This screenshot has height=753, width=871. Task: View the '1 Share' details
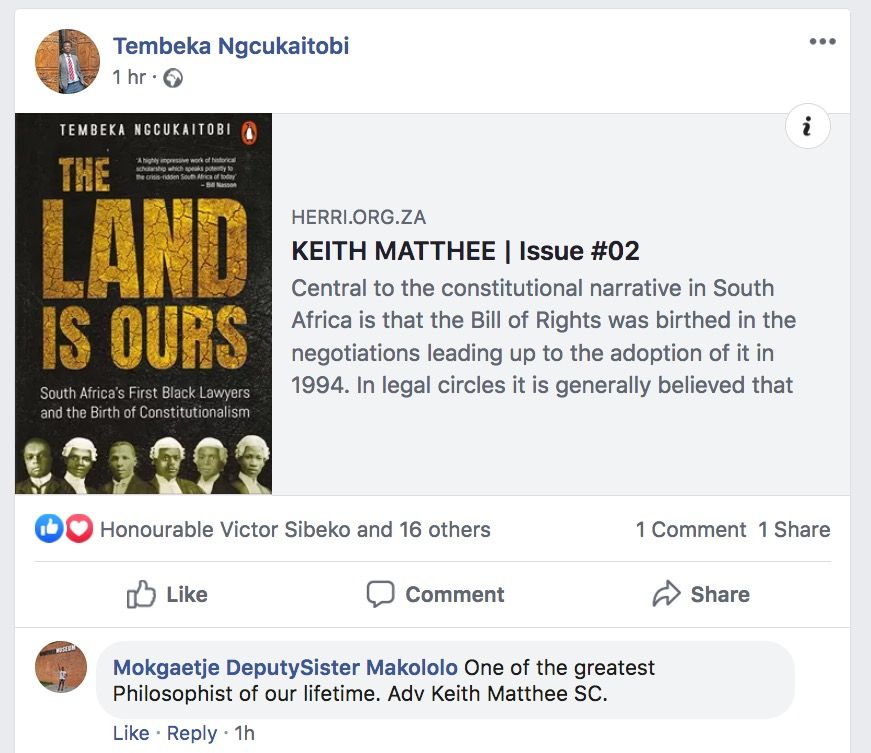point(794,530)
